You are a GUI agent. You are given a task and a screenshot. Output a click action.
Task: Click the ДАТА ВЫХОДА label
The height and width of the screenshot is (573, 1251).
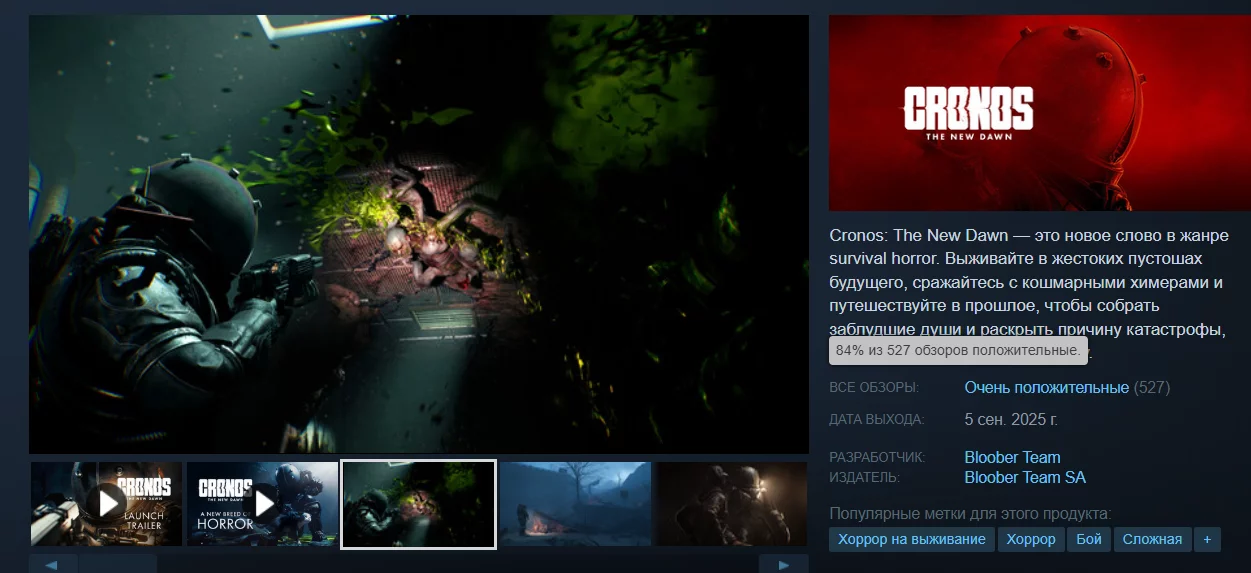point(877,419)
